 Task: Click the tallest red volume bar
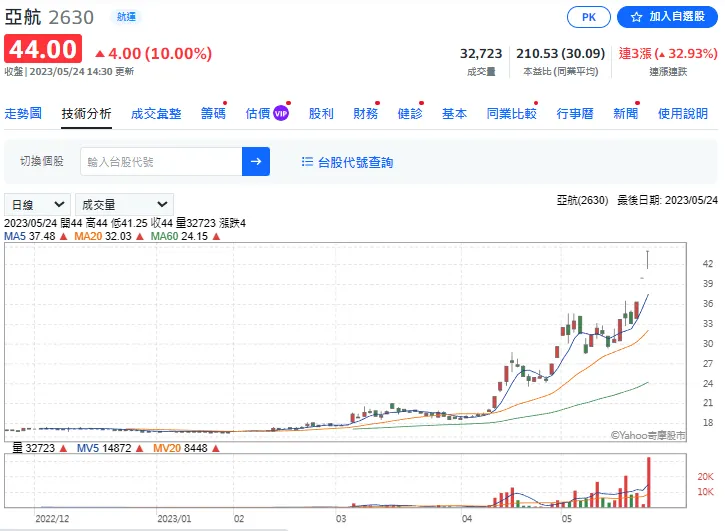pyautogui.click(x=649, y=482)
